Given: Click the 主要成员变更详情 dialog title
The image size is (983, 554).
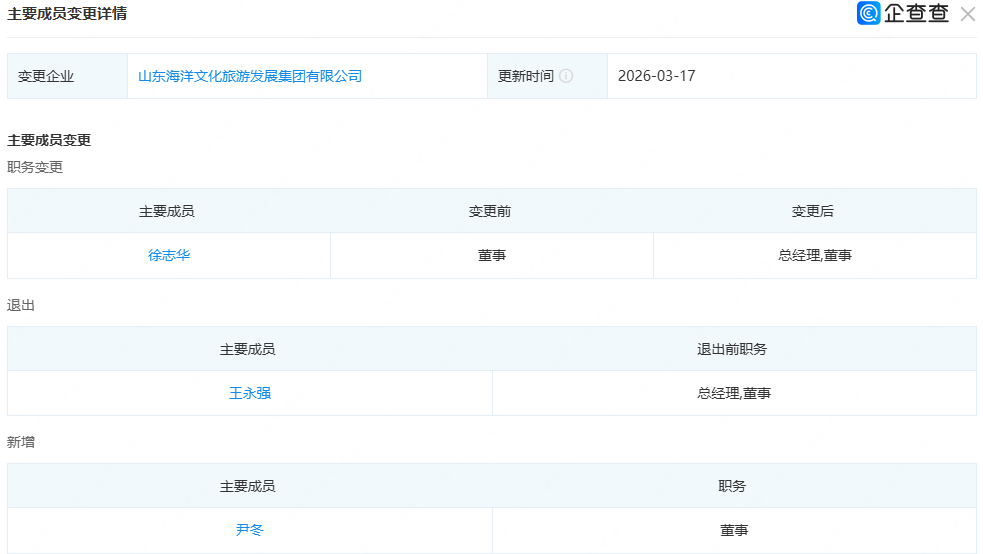Looking at the screenshot, I should click(67, 14).
